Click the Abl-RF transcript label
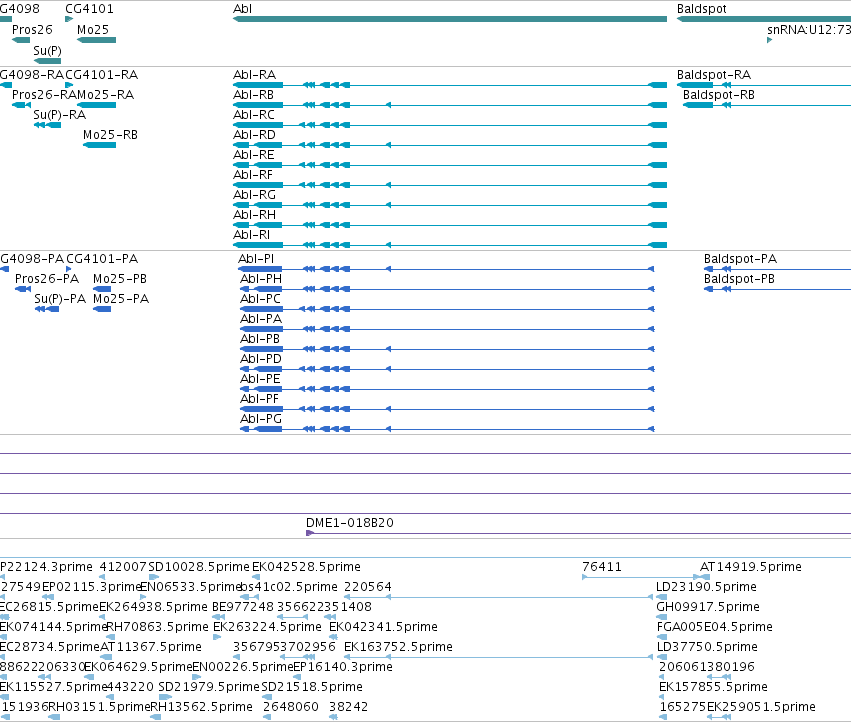The width and height of the screenshot is (851, 722). [x=253, y=175]
